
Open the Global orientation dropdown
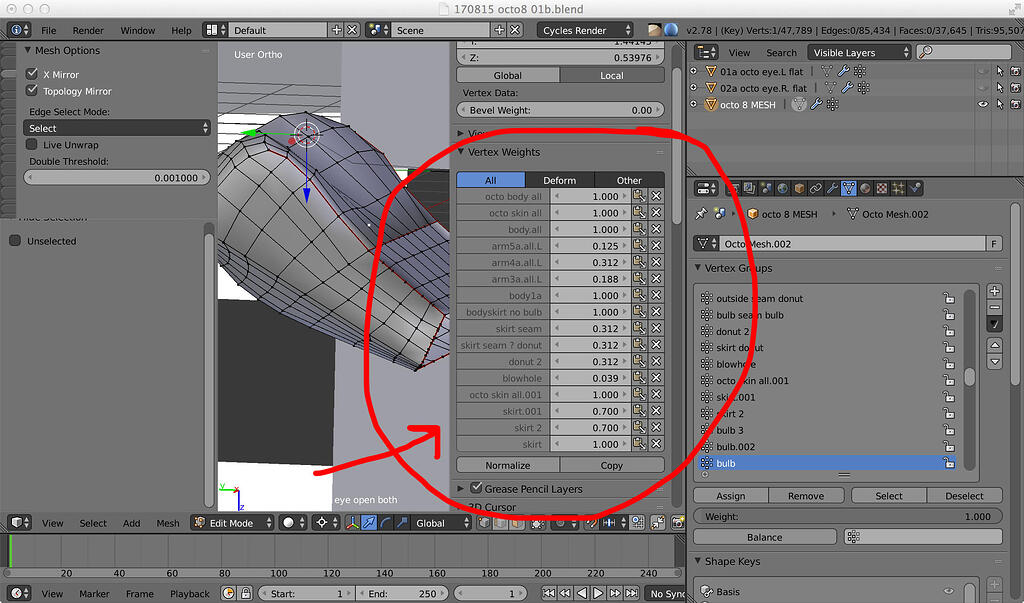[x=442, y=523]
